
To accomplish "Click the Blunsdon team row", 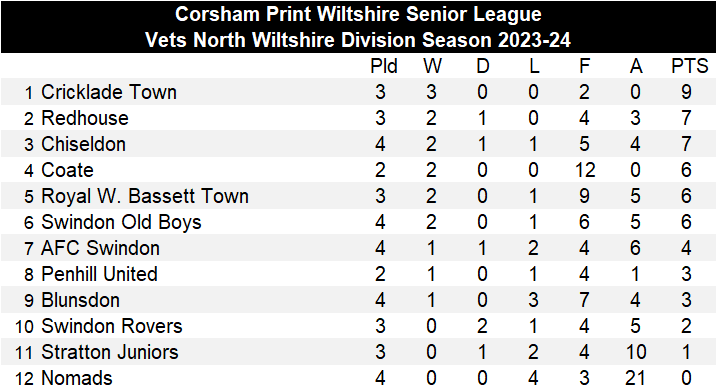I will 358,300.
